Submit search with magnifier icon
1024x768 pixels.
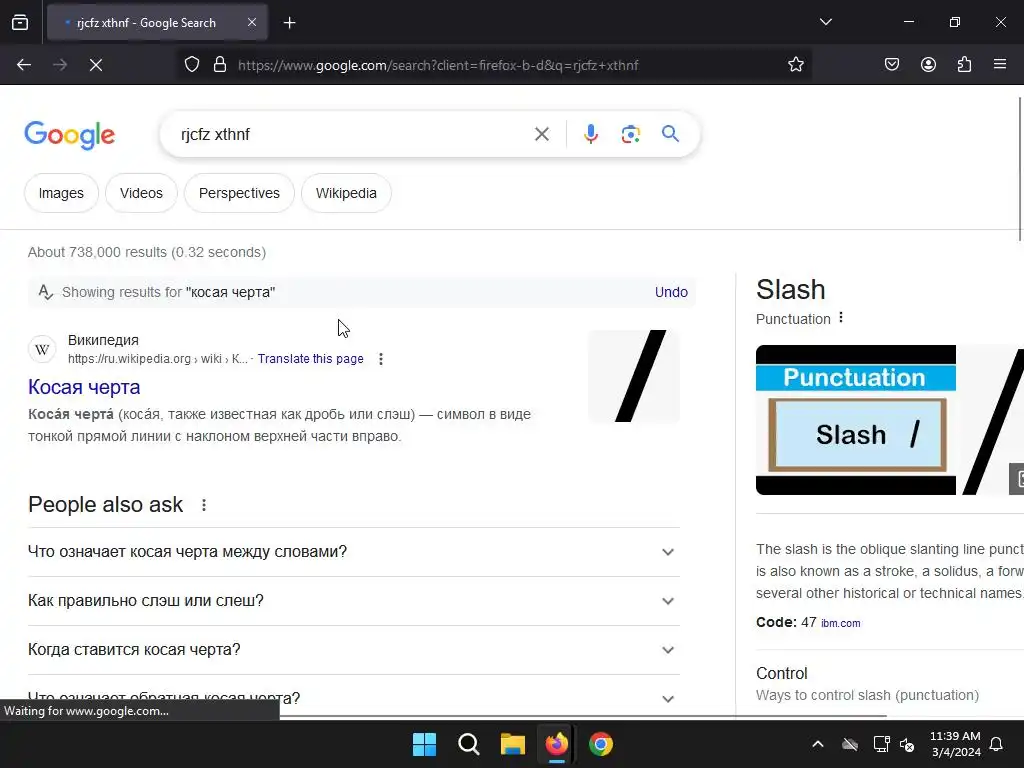pyautogui.click(x=670, y=135)
